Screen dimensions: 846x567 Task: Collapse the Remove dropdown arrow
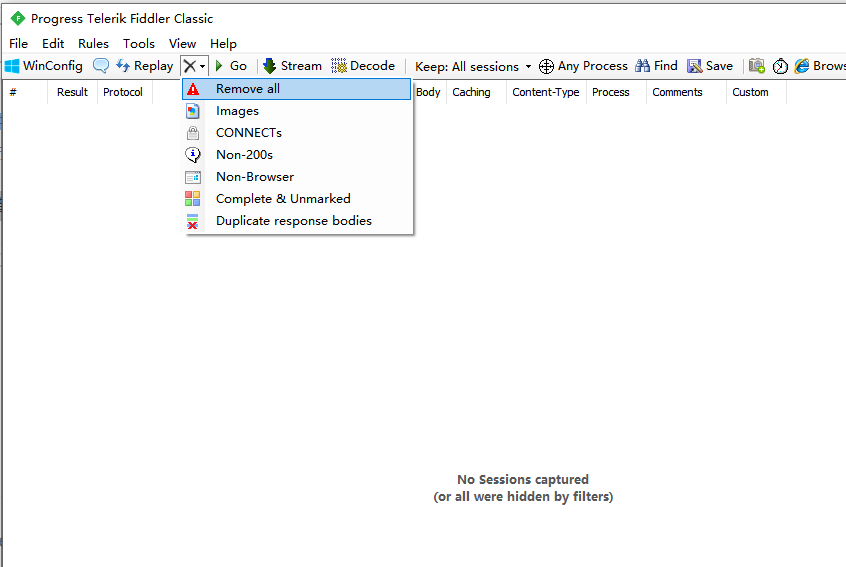202,66
